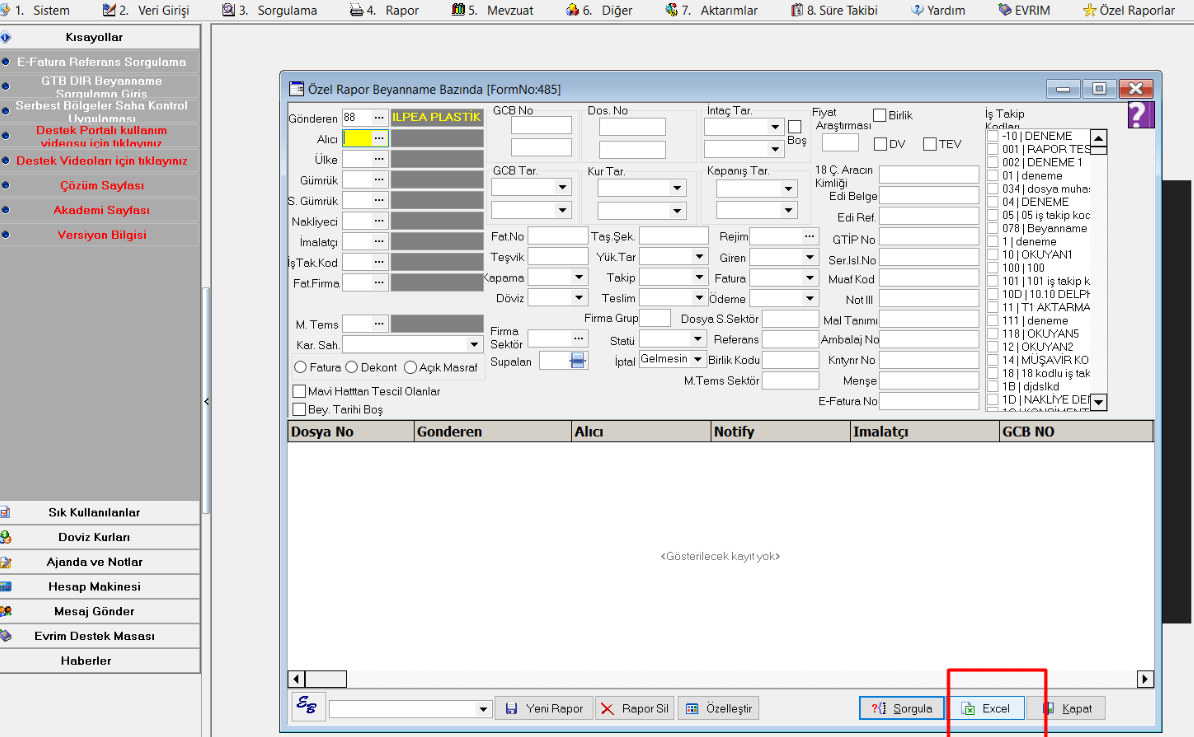Click the purple question mark help icon
Image resolution: width=1194 pixels, height=737 pixels.
click(x=1141, y=115)
